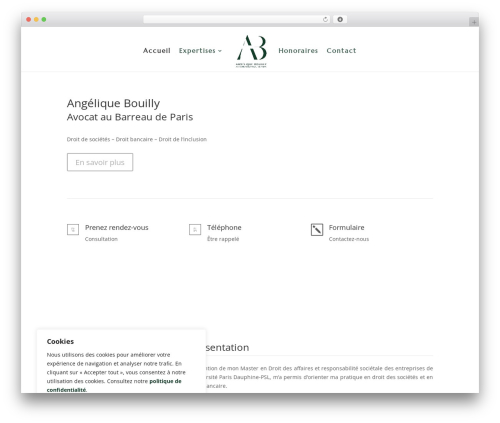Open the Téléphone link

(224, 228)
